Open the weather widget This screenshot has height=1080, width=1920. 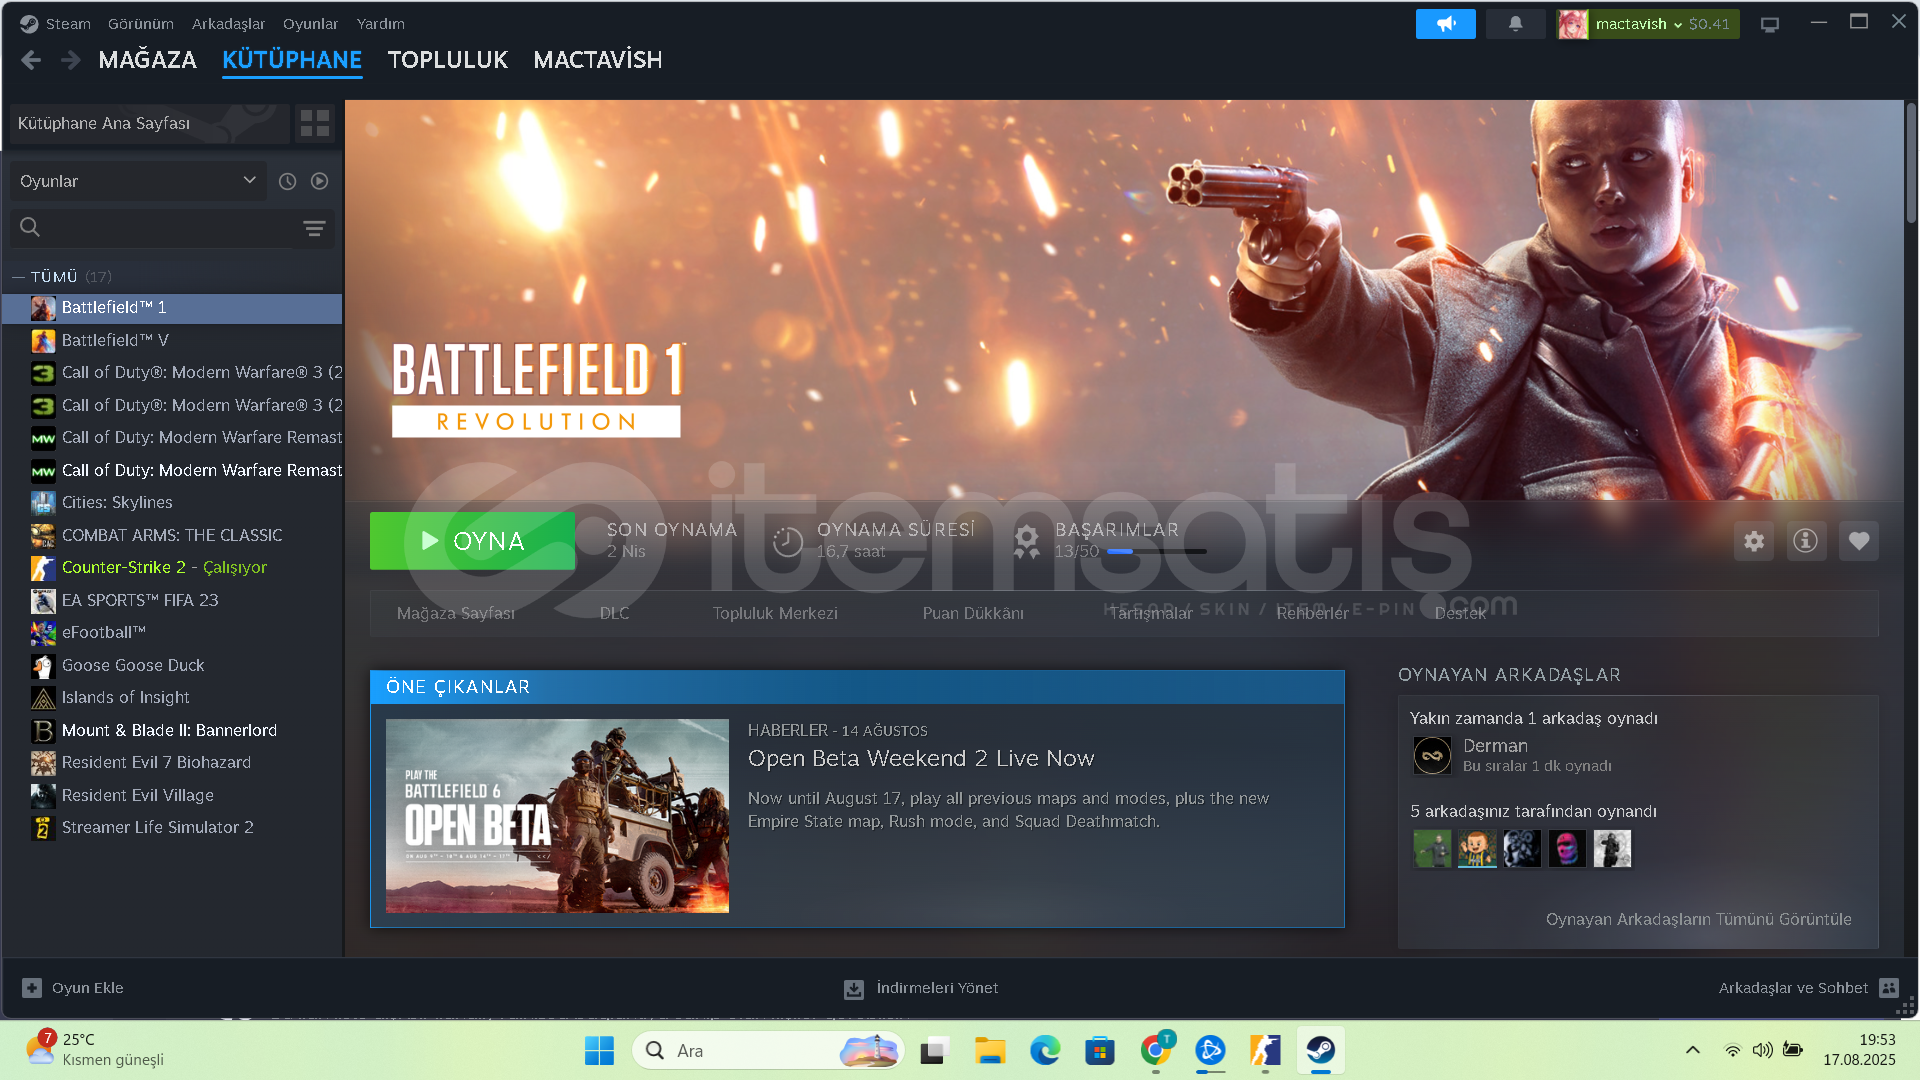pyautogui.click(x=96, y=1050)
